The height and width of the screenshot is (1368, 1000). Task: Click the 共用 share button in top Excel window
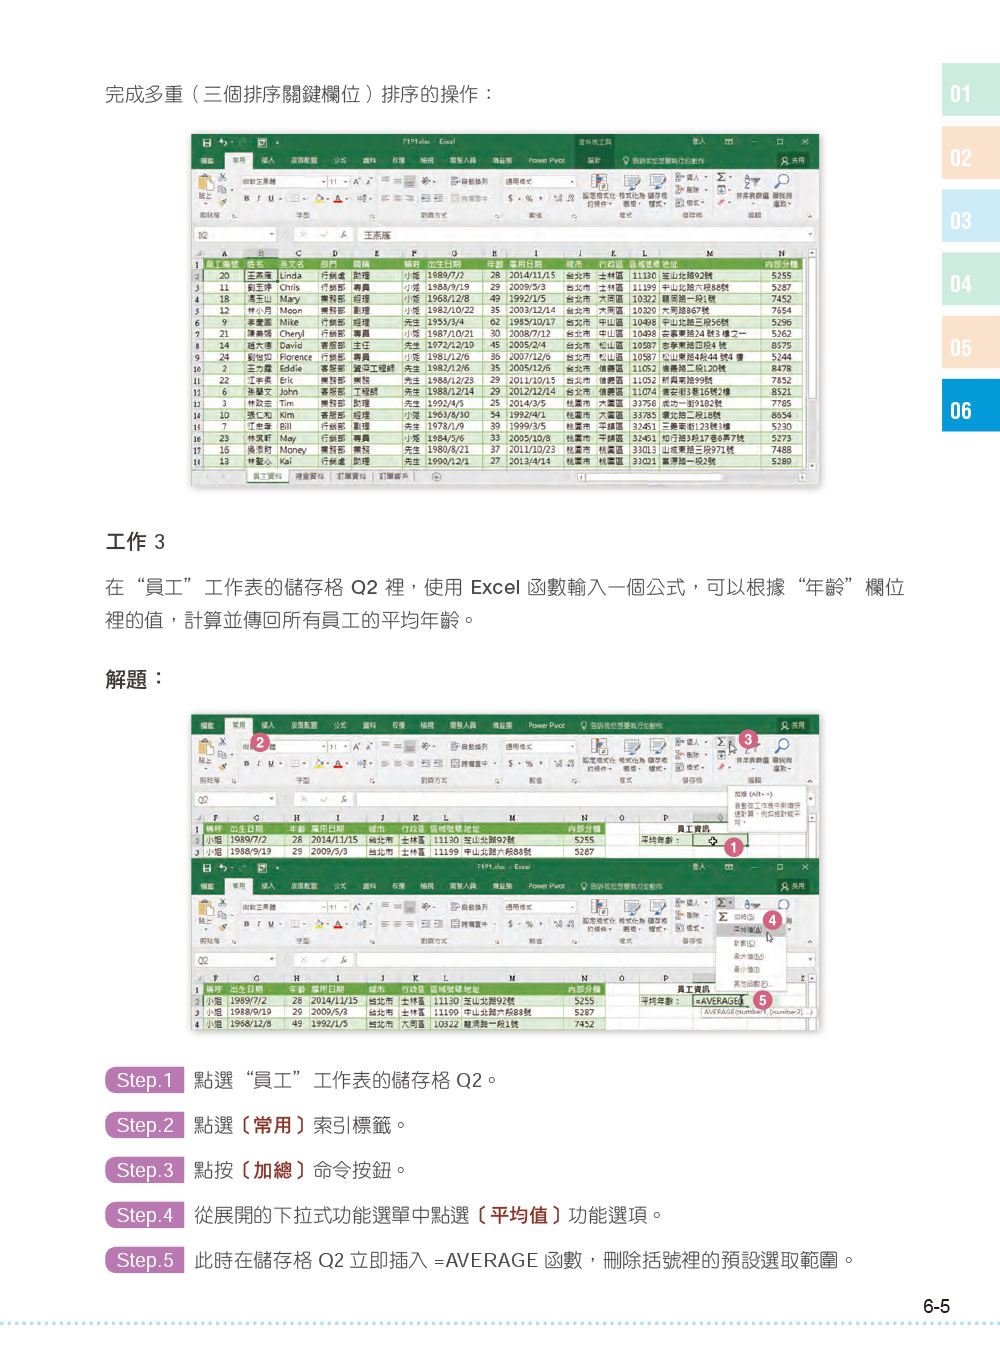pyautogui.click(x=793, y=160)
